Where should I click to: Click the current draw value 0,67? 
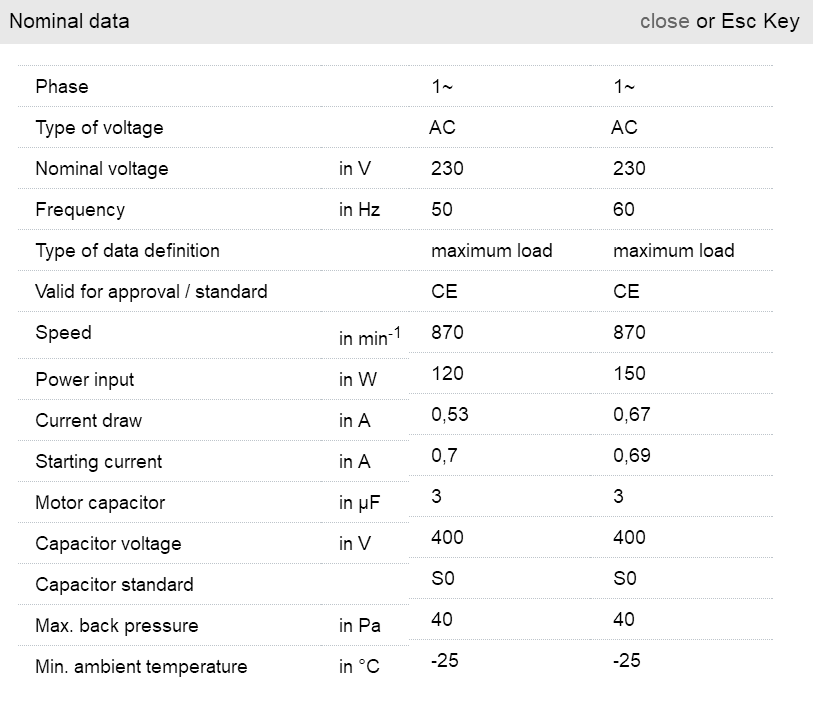tap(632, 415)
